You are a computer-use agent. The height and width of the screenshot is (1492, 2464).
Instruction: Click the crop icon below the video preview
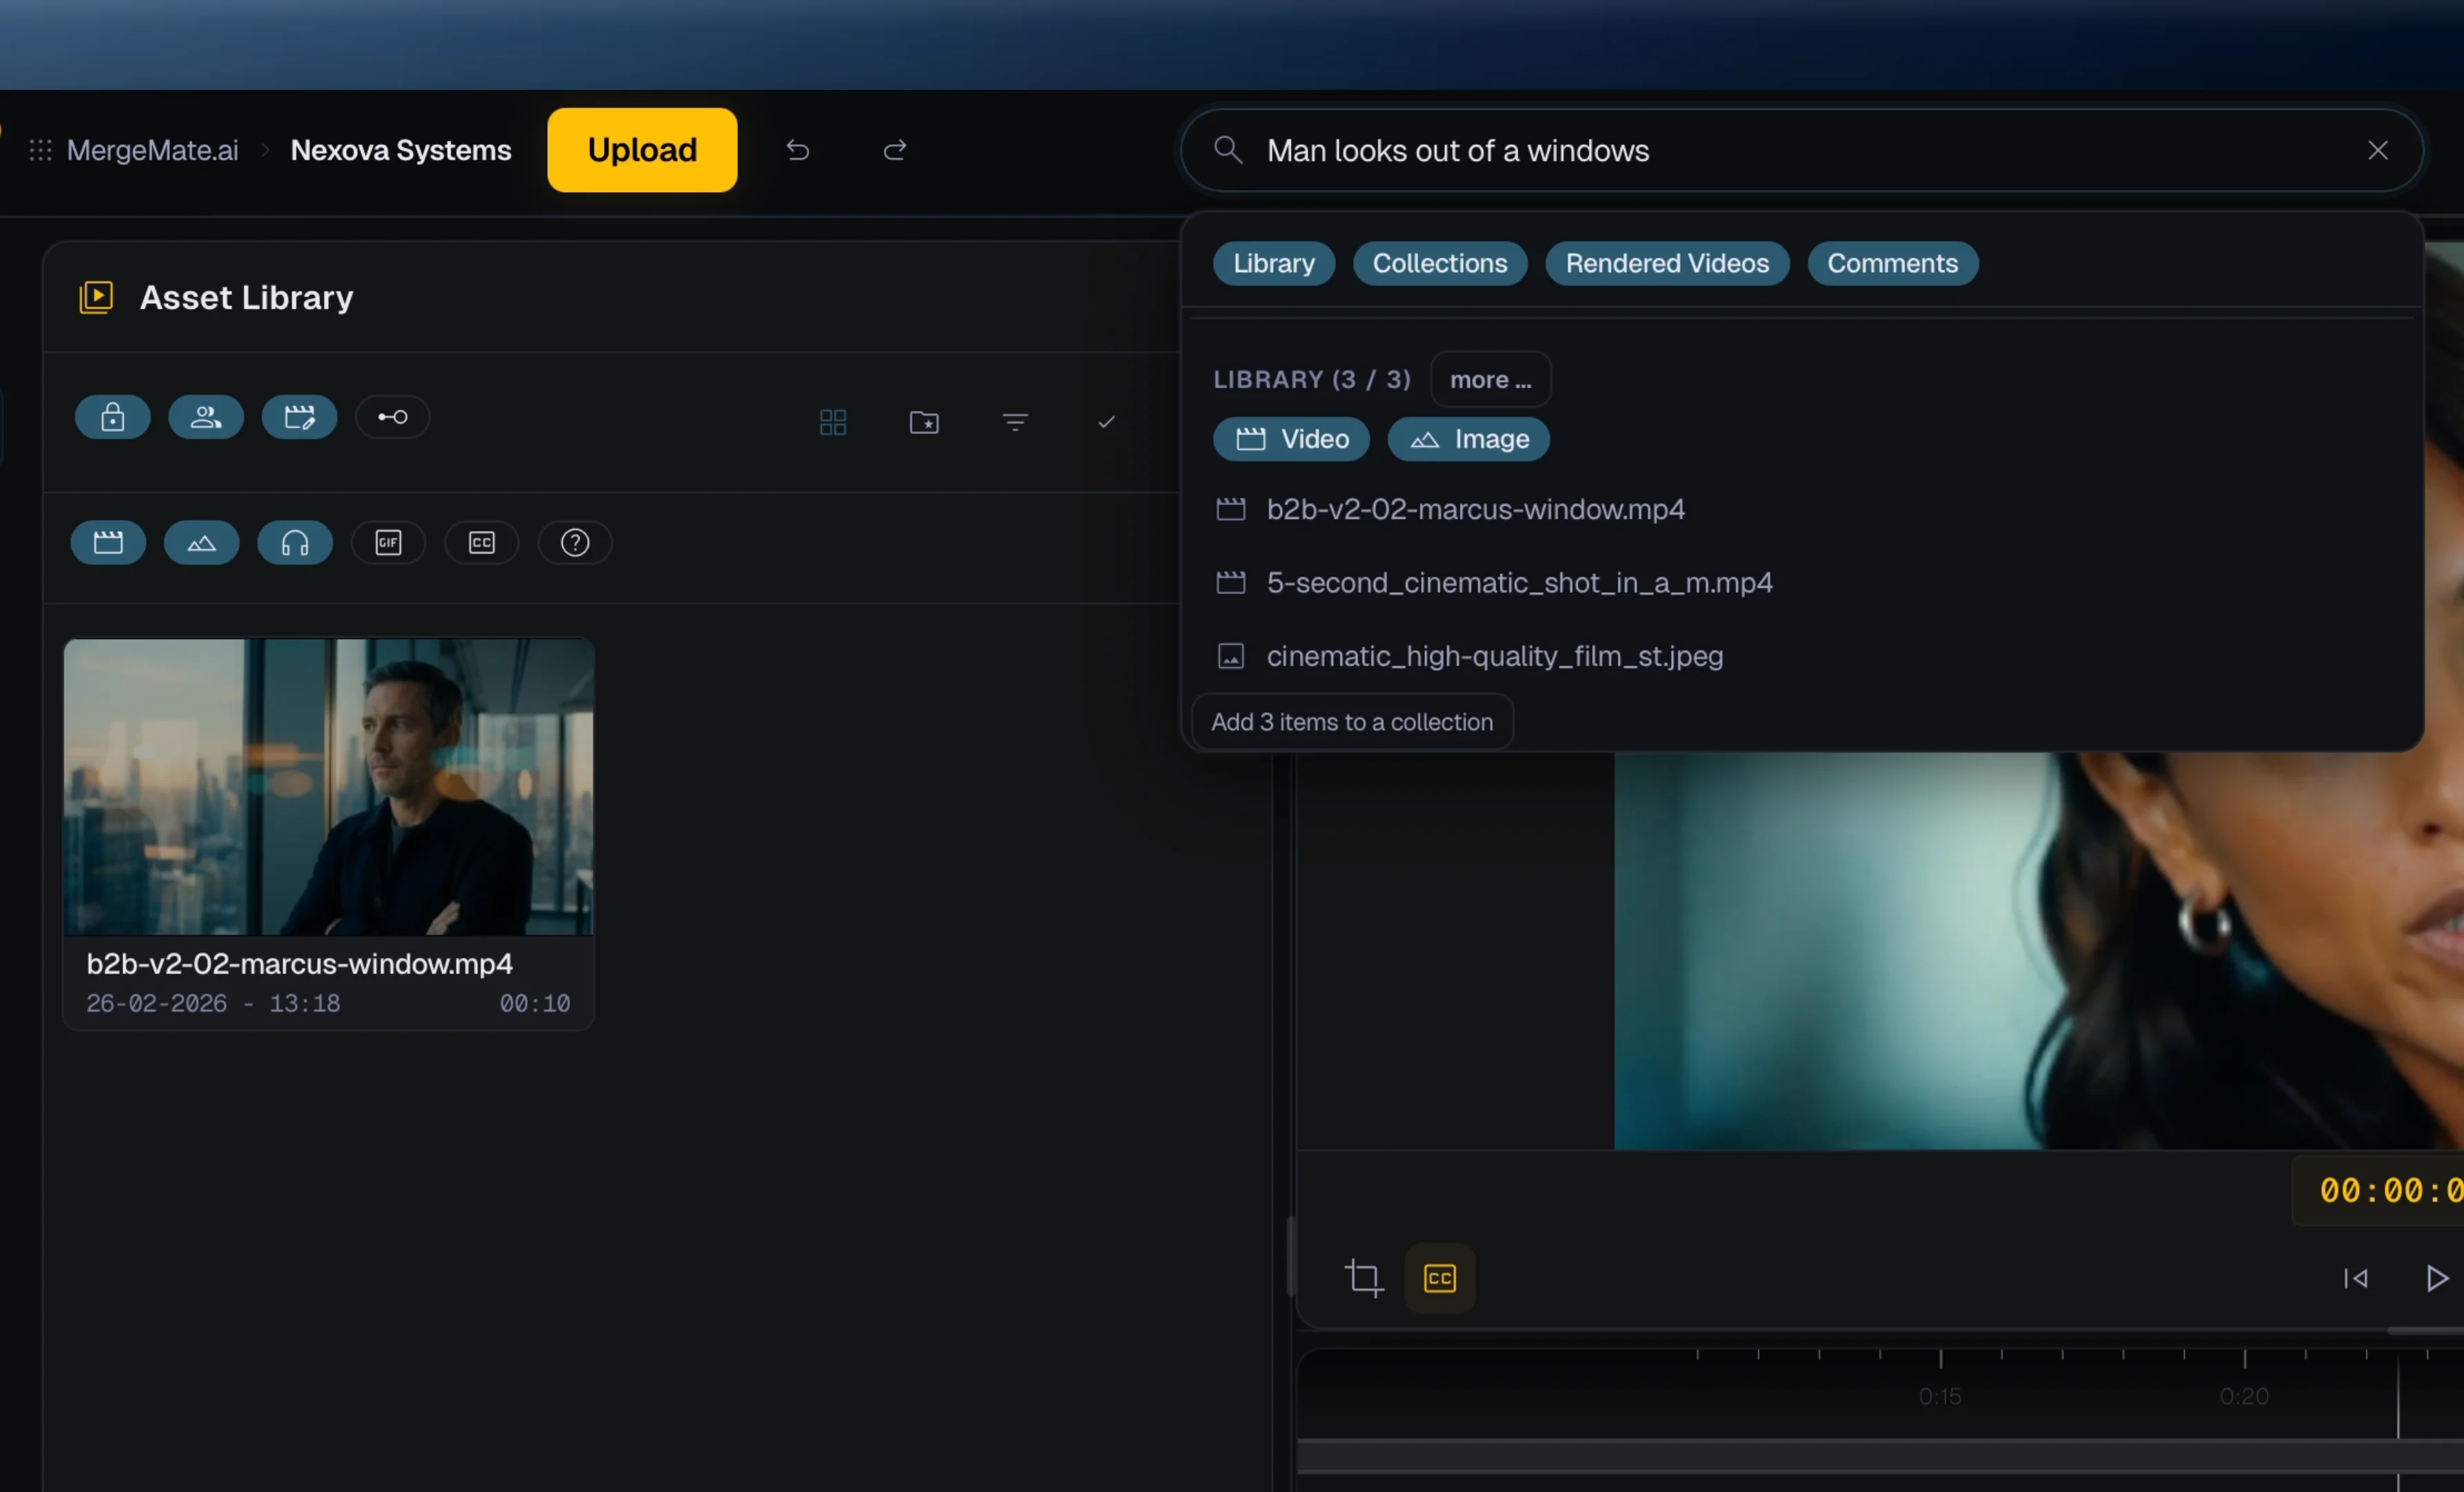(x=1364, y=1278)
